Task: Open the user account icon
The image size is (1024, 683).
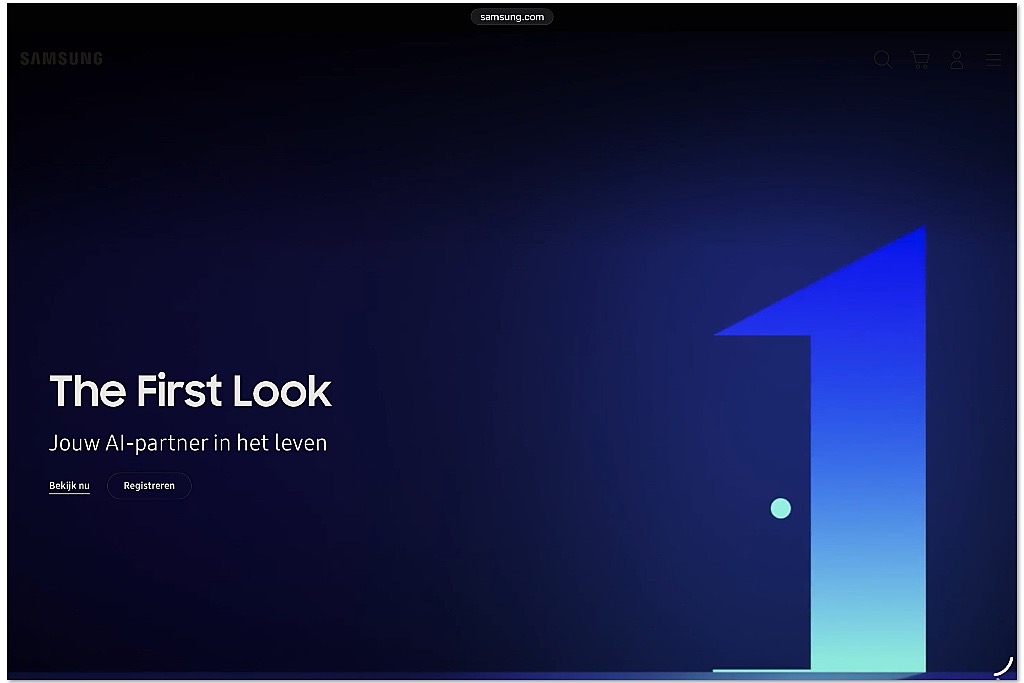Action: (957, 60)
